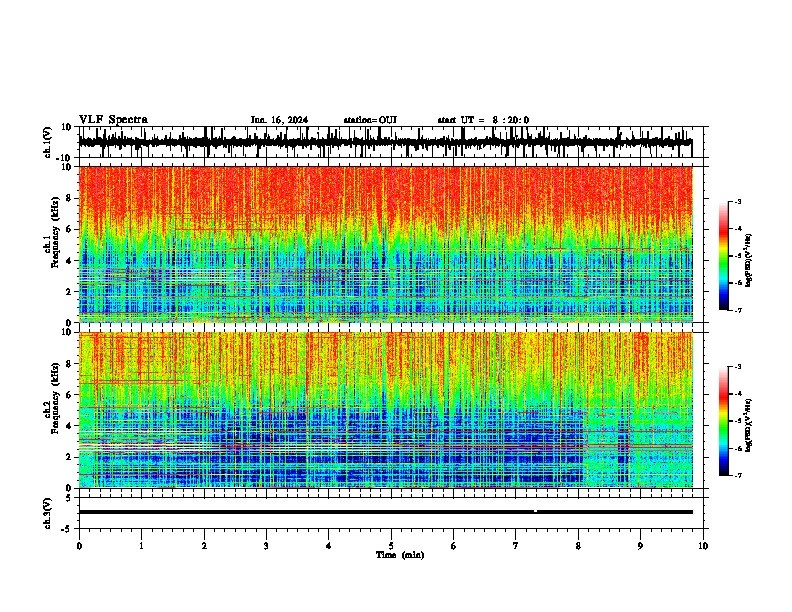This screenshot has height=612, width=792.
Task: Click the "Time (min)" axis label
Action: [400, 555]
